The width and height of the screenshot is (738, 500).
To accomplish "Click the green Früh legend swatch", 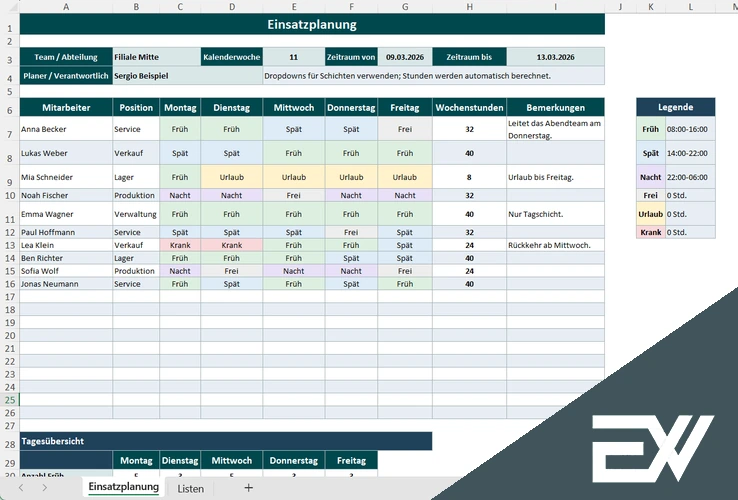I will coord(650,129).
